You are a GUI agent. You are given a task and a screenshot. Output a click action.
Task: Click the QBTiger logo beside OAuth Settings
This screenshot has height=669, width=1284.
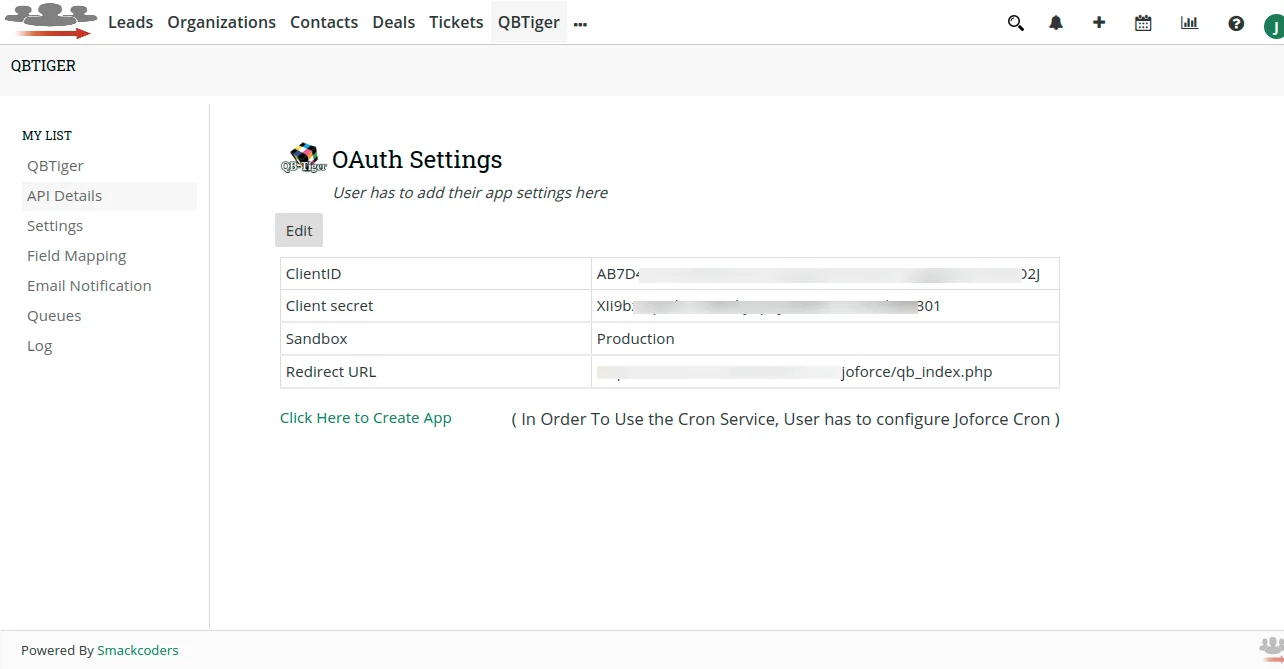[303, 157]
